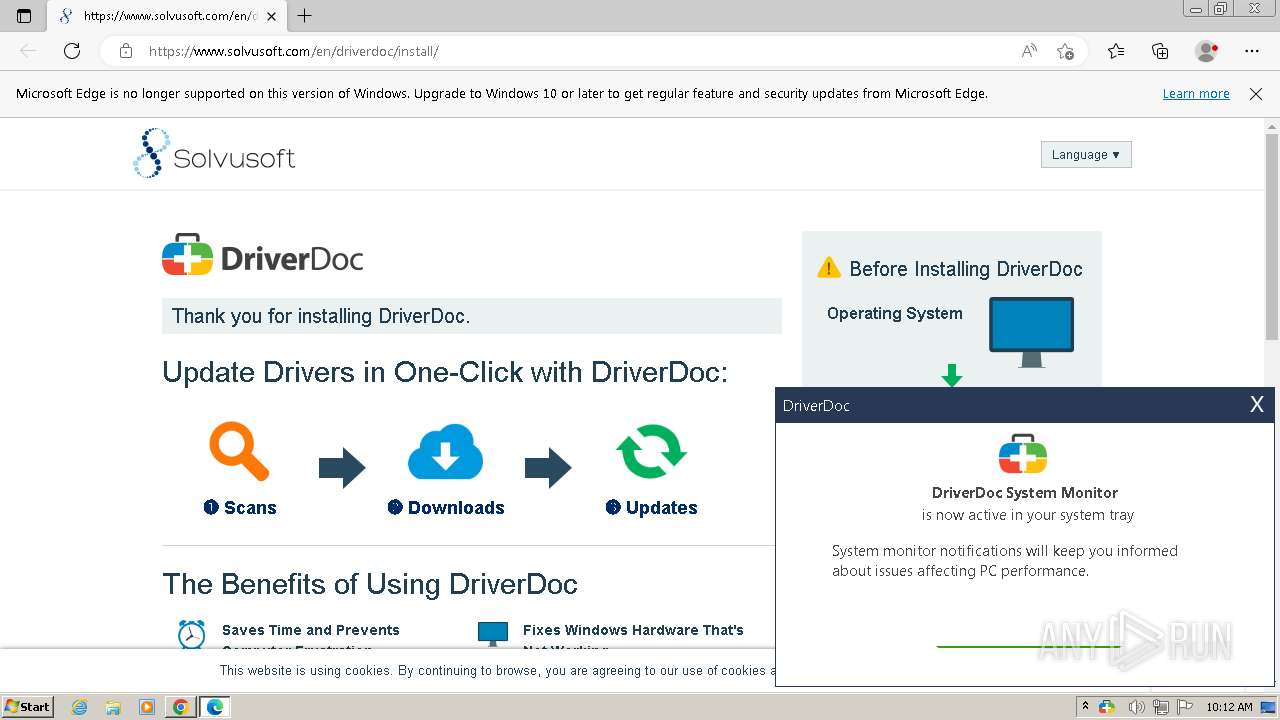Click the green progress bar in popup
Image resolution: width=1280 pixels, height=720 pixels.
click(x=1027, y=647)
